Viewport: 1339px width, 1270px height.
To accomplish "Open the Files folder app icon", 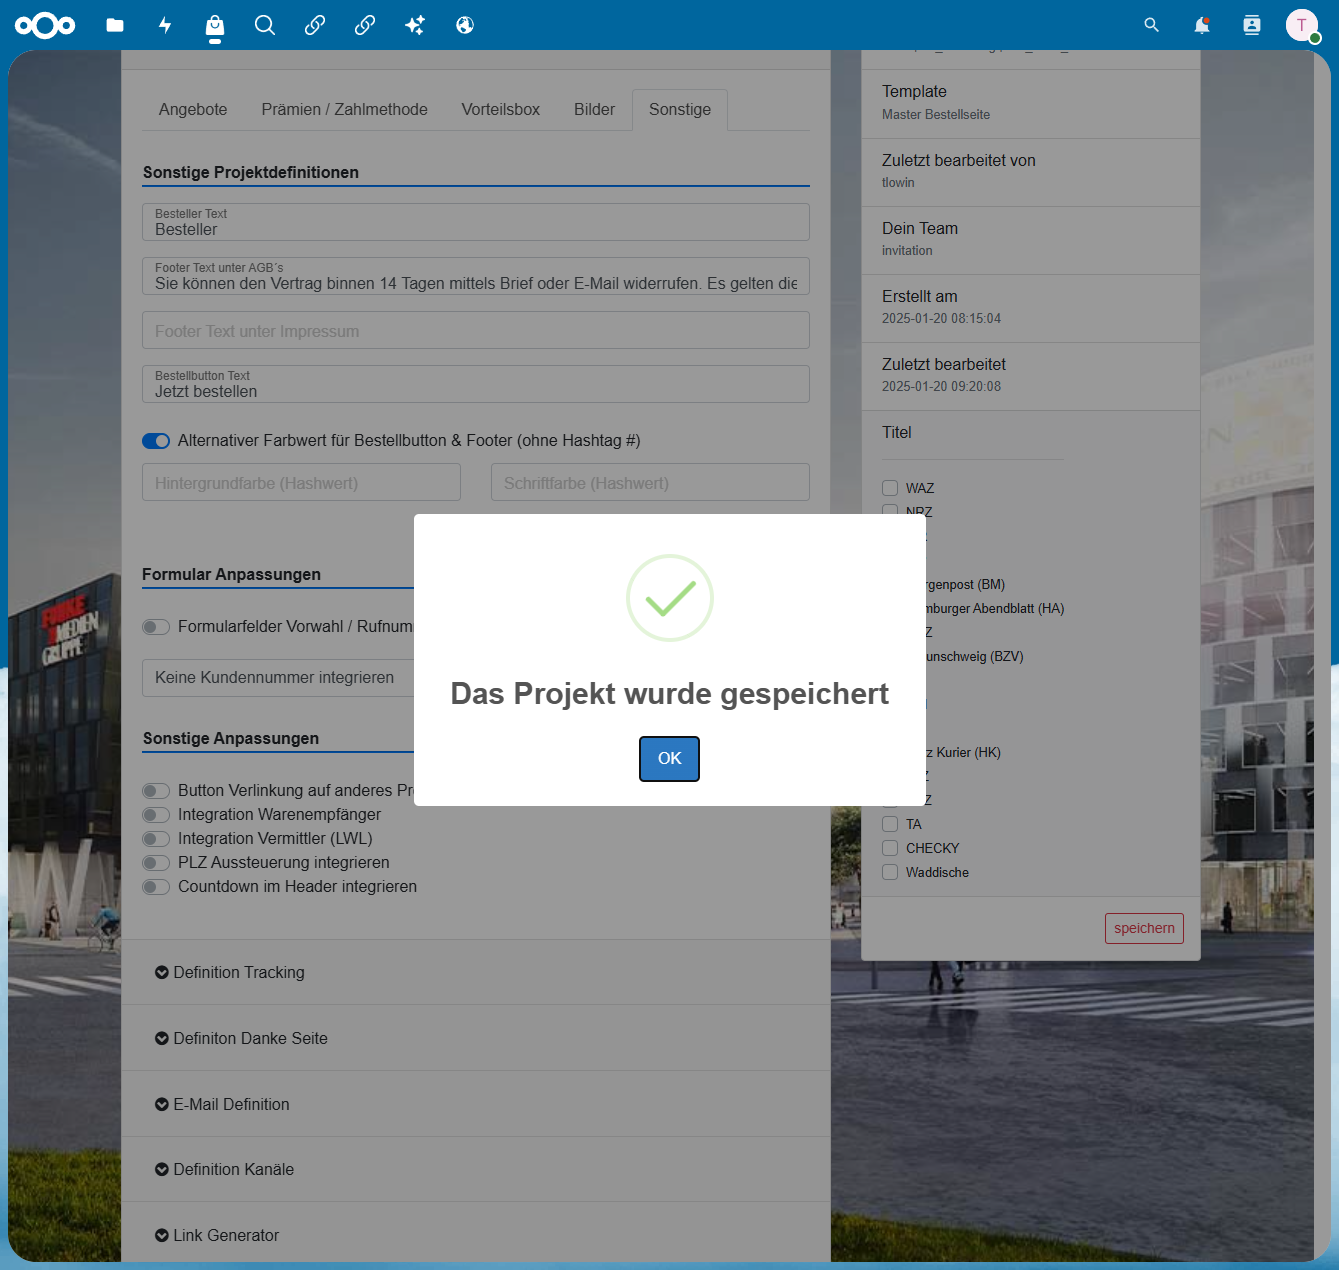I will click(x=115, y=25).
